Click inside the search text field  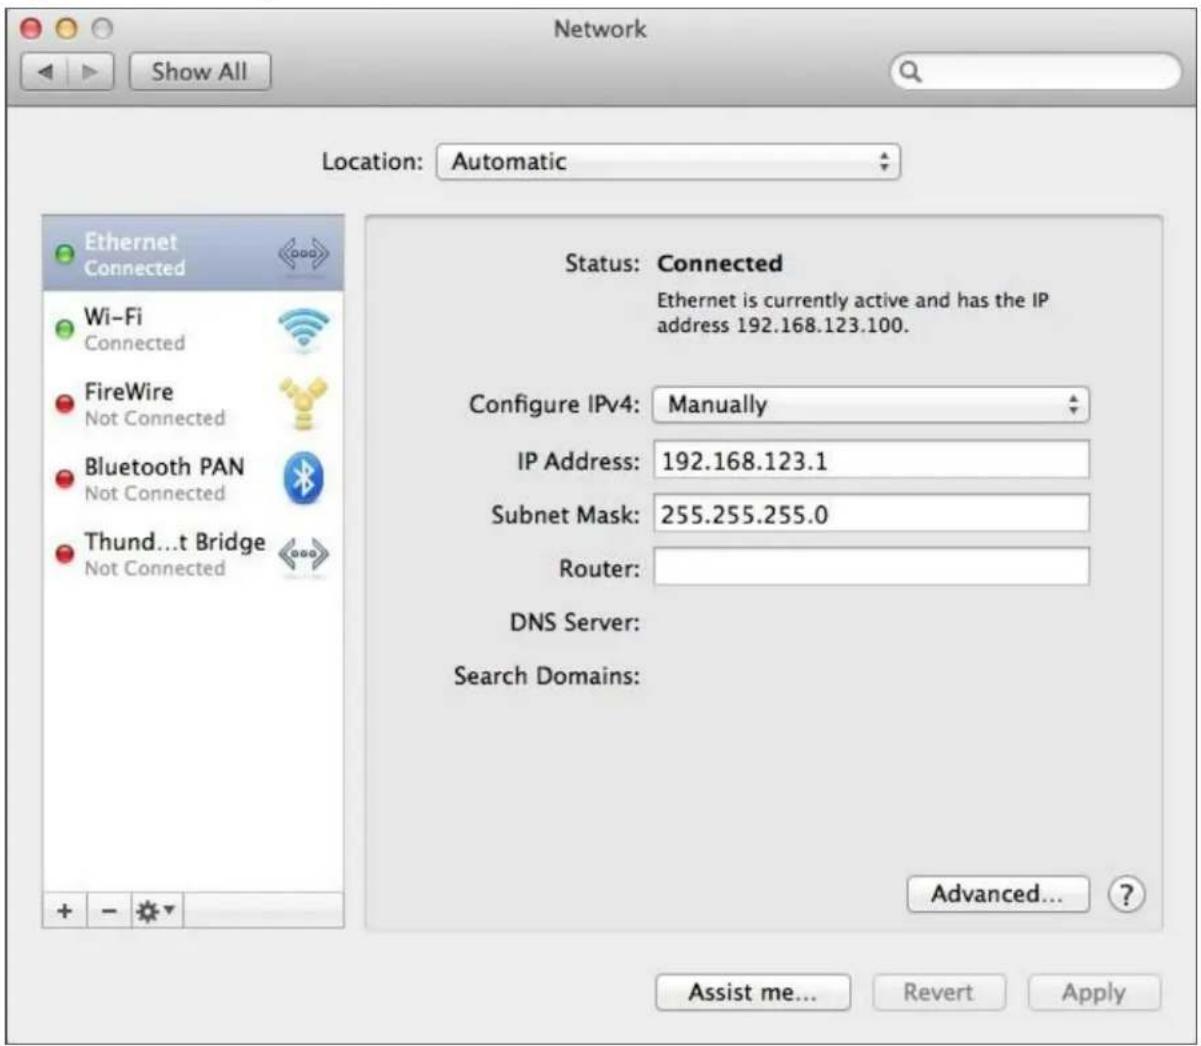click(1035, 72)
